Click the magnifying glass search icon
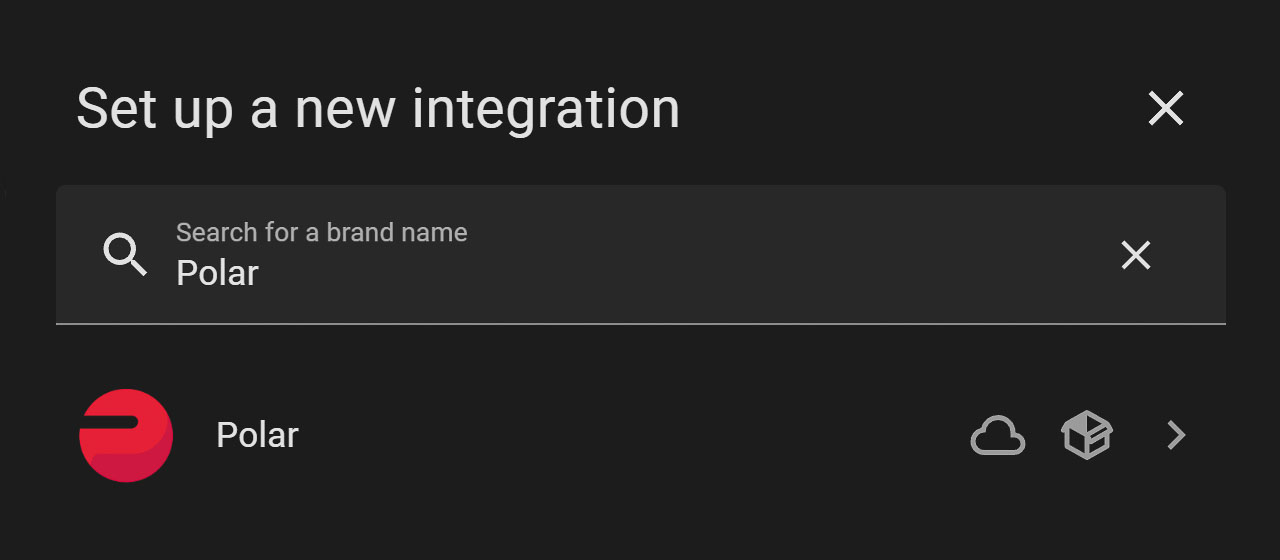Viewport: 1280px width, 560px height. click(x=125, y=256)
